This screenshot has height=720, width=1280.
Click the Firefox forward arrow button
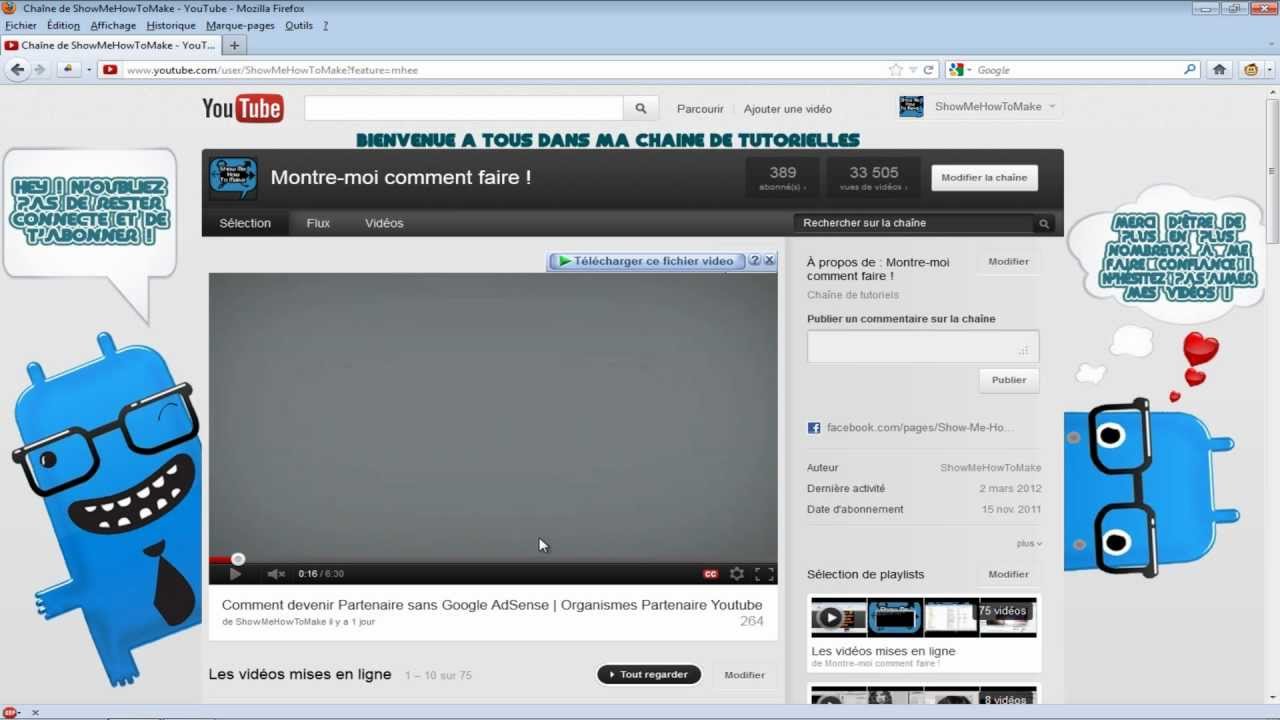pyautogui.click(x=40, y=70)
